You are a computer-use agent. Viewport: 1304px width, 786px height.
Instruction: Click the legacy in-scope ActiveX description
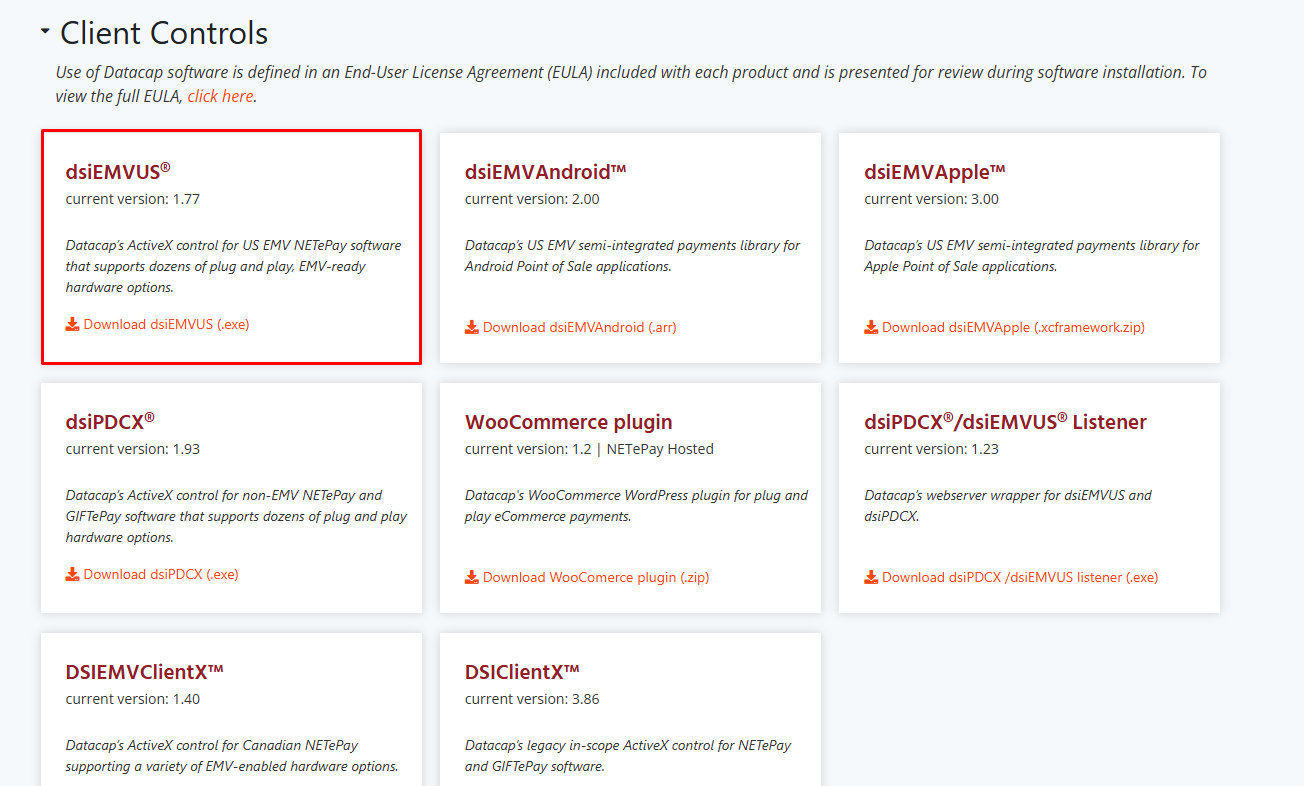tap(628, 756)
